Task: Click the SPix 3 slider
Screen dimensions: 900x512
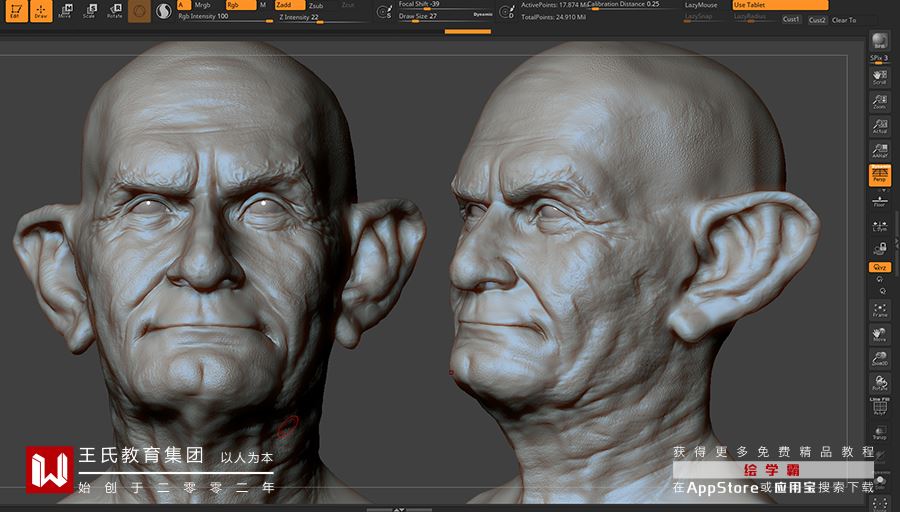Action: (x=879, y=59)
